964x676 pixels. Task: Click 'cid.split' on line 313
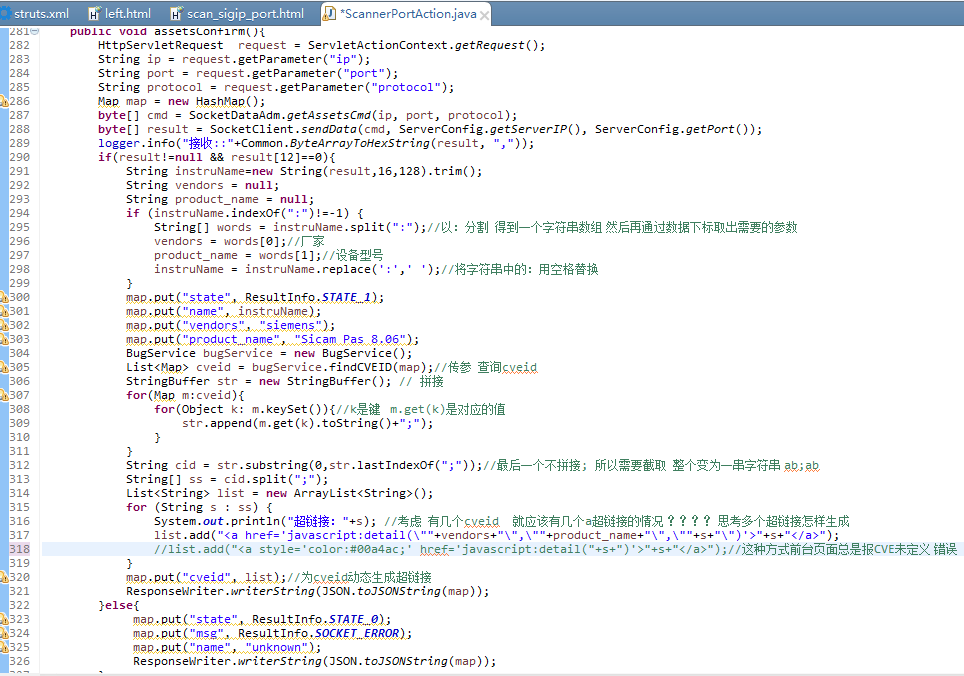(255, 479)
